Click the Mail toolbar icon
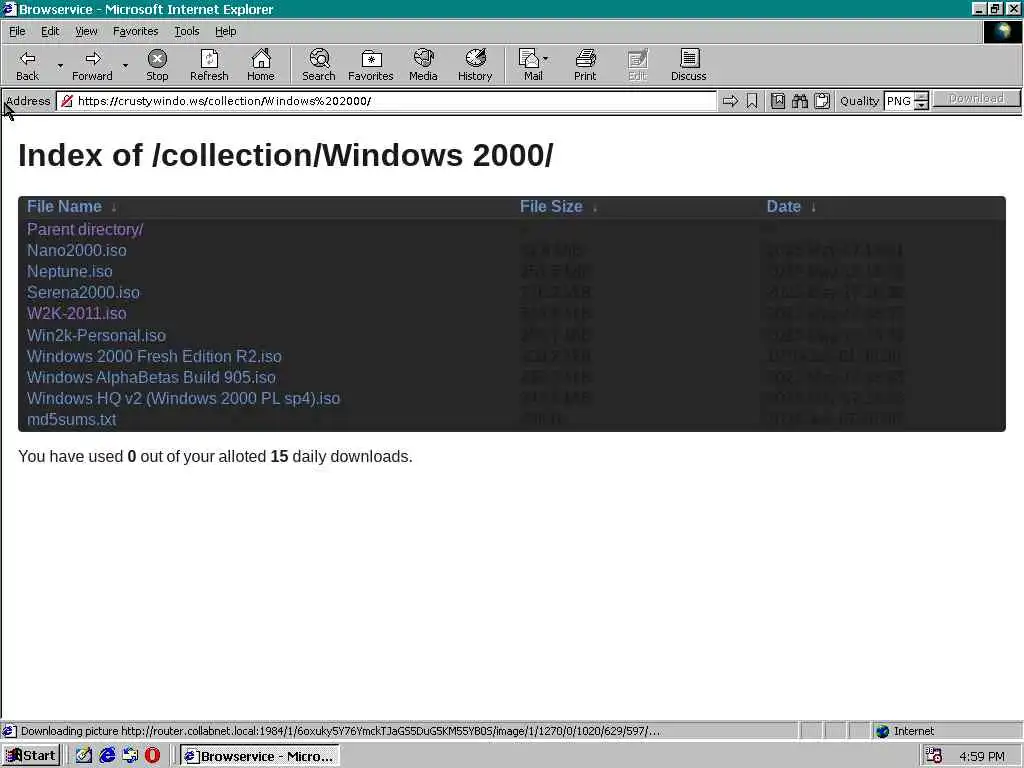This screenshot has width=1024, height=768. click(530, 65)
